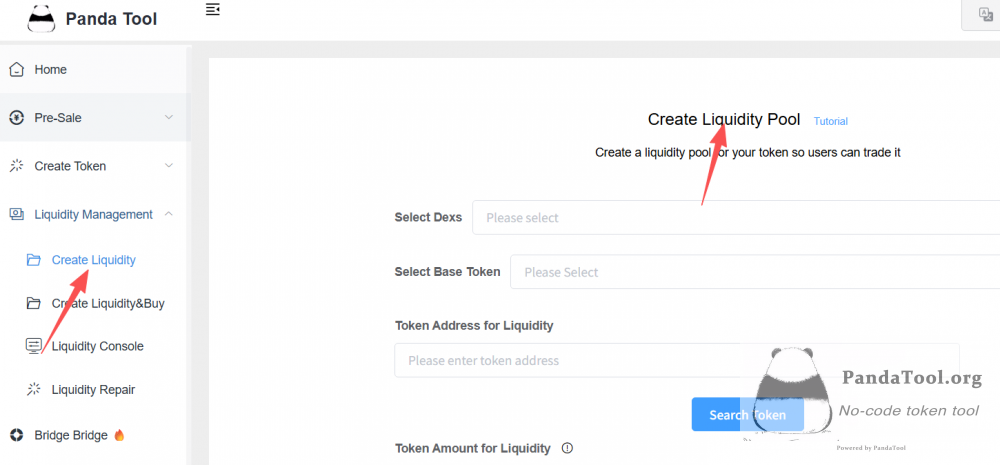
Task: Focus the token address input field
Action: 677,360
